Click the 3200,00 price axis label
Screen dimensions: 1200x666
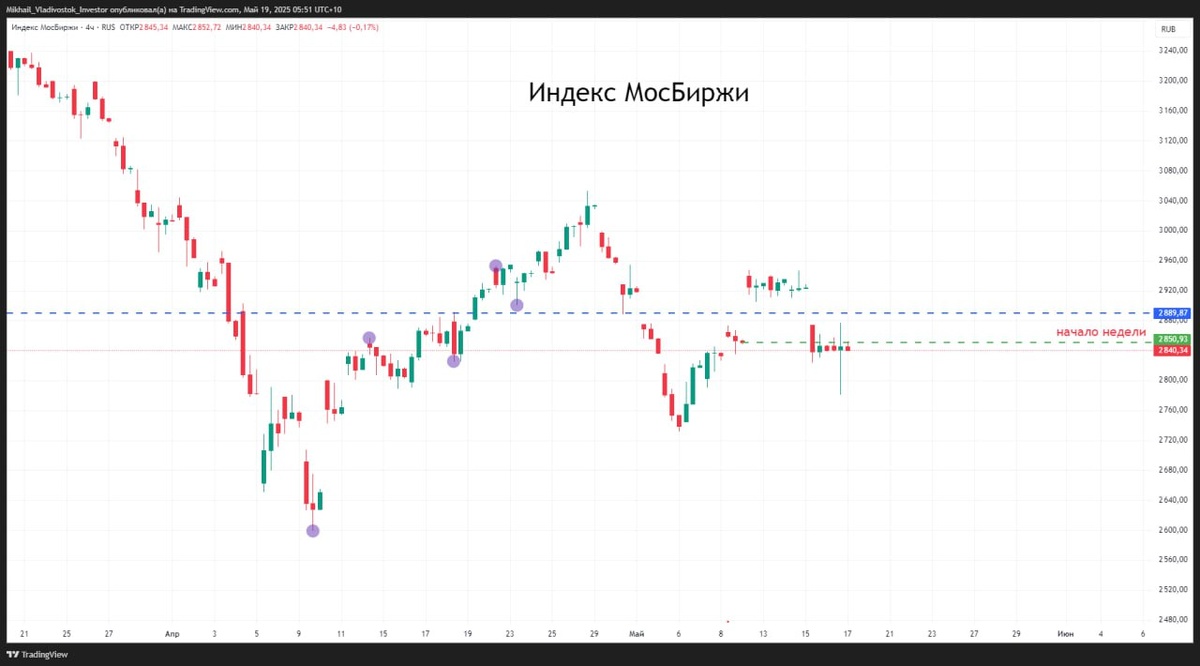tap(1171, 80)
